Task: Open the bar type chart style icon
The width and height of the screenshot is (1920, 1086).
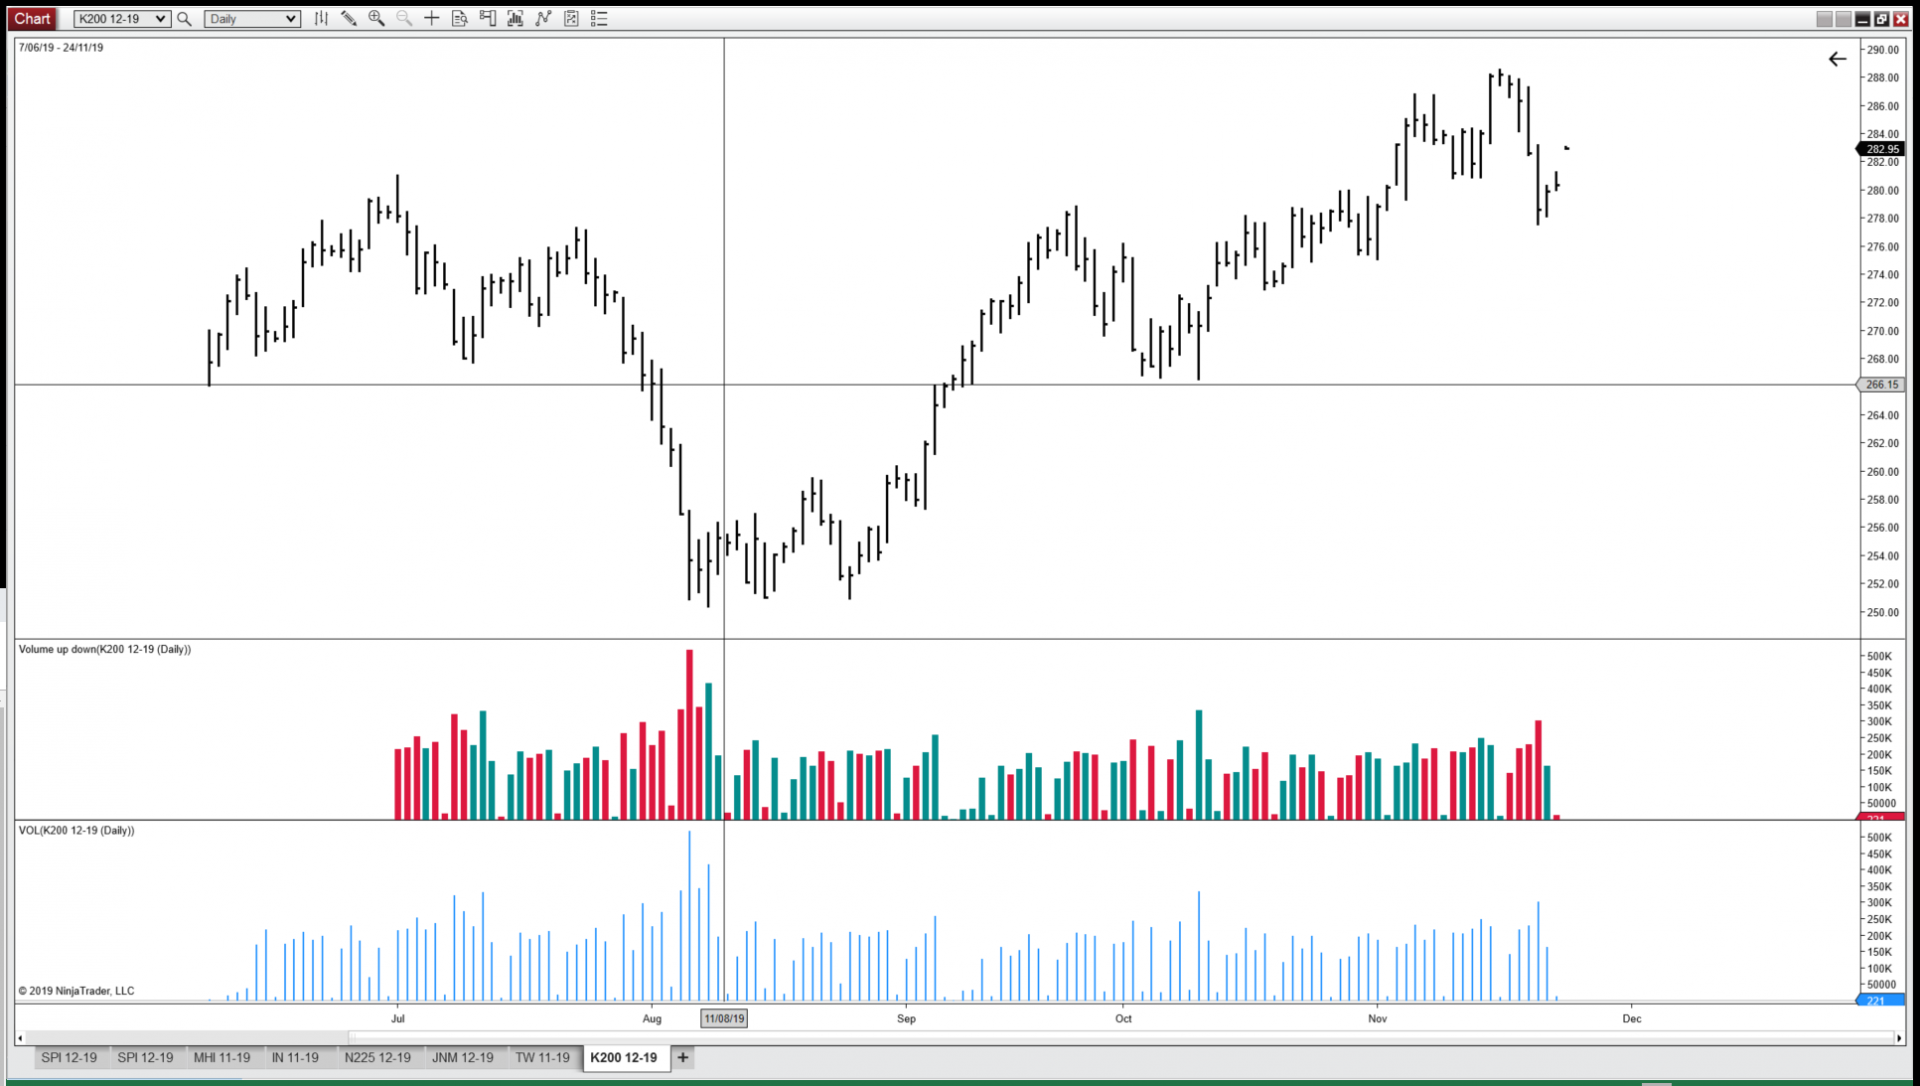Action: (321, 18)
